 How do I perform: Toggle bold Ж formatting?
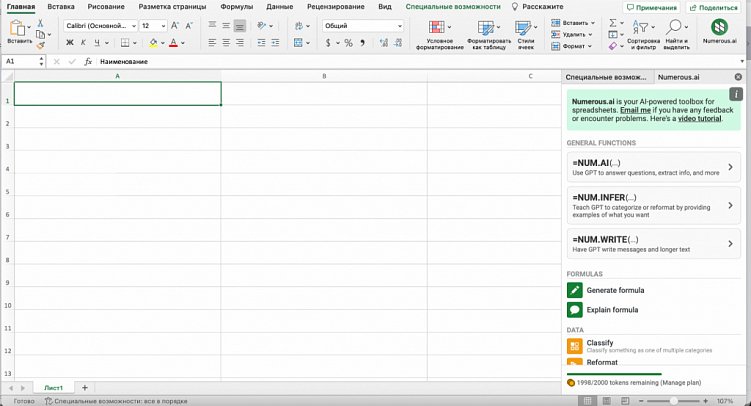pos(70,43)
